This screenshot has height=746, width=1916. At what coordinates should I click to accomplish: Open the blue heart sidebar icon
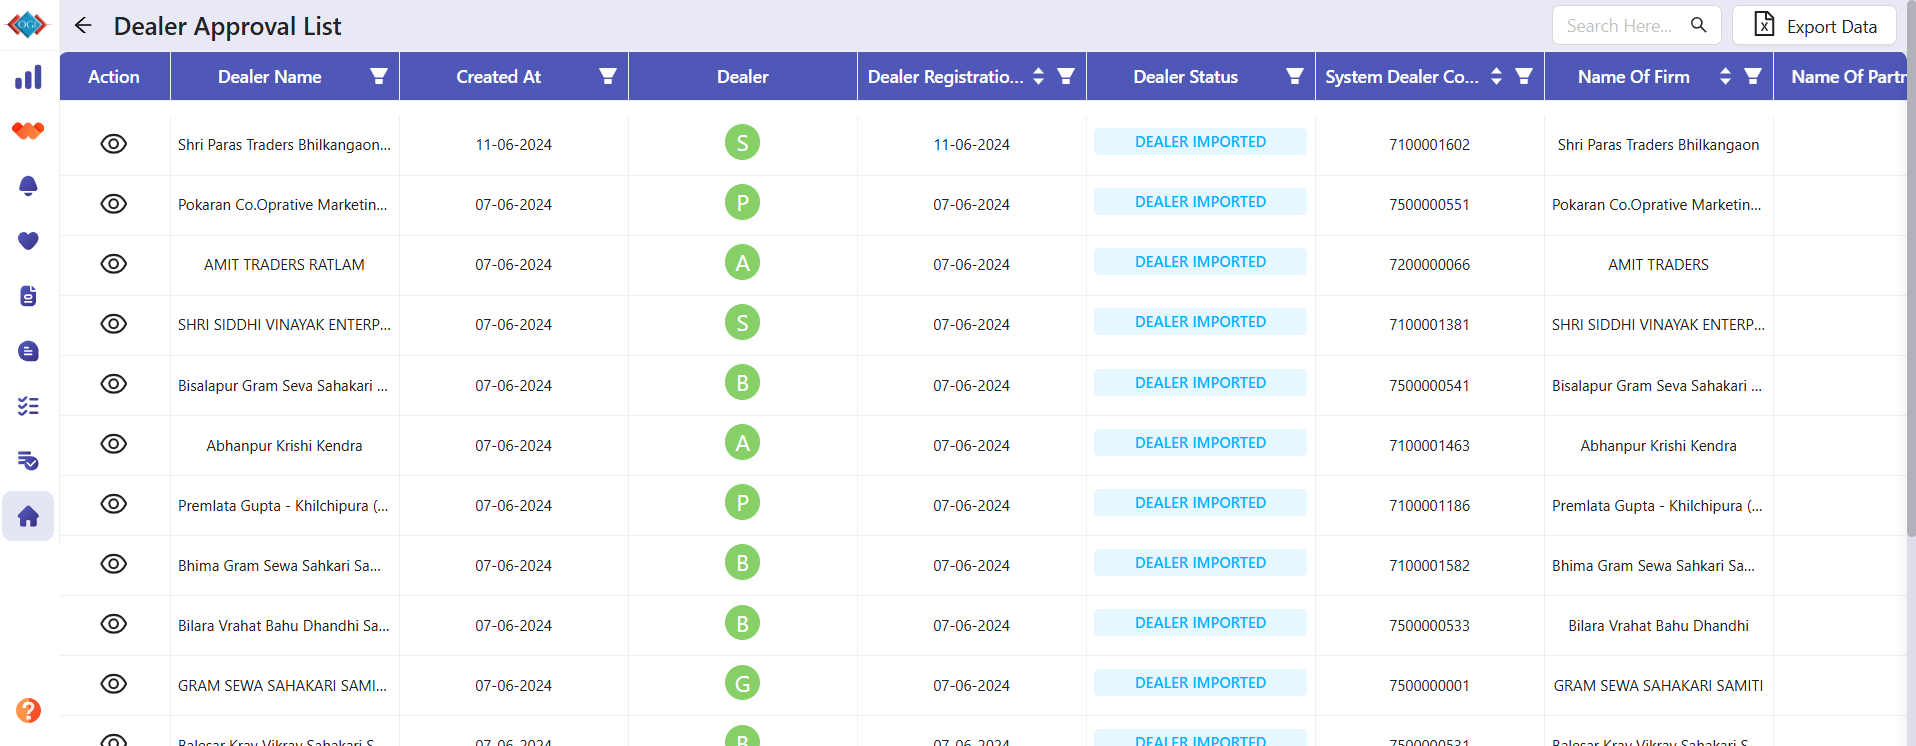coord(28,241)
